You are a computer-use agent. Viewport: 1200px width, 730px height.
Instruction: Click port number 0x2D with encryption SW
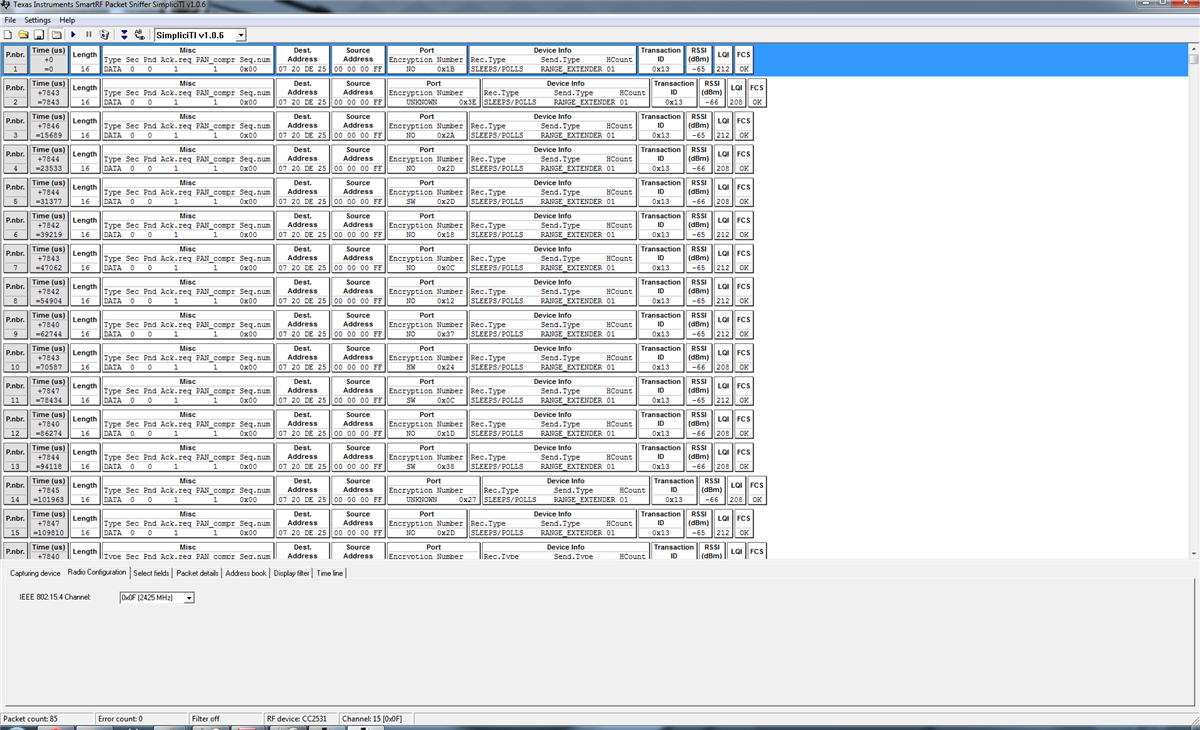(x=447, y=201)
